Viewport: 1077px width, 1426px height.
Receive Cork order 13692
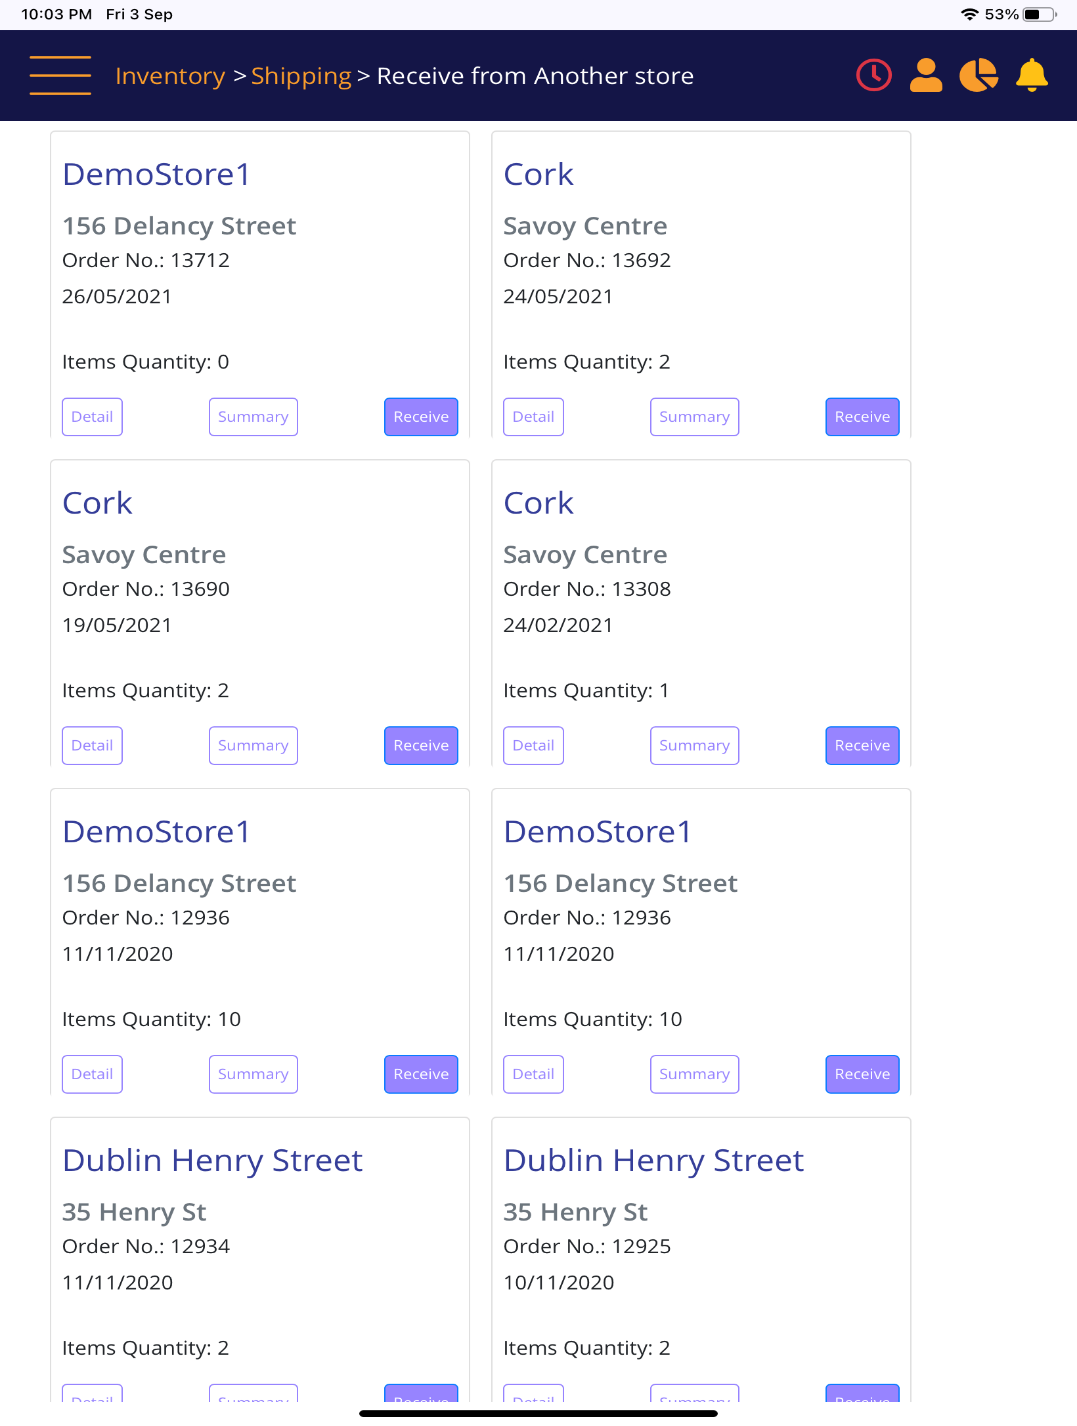[862, 417]
